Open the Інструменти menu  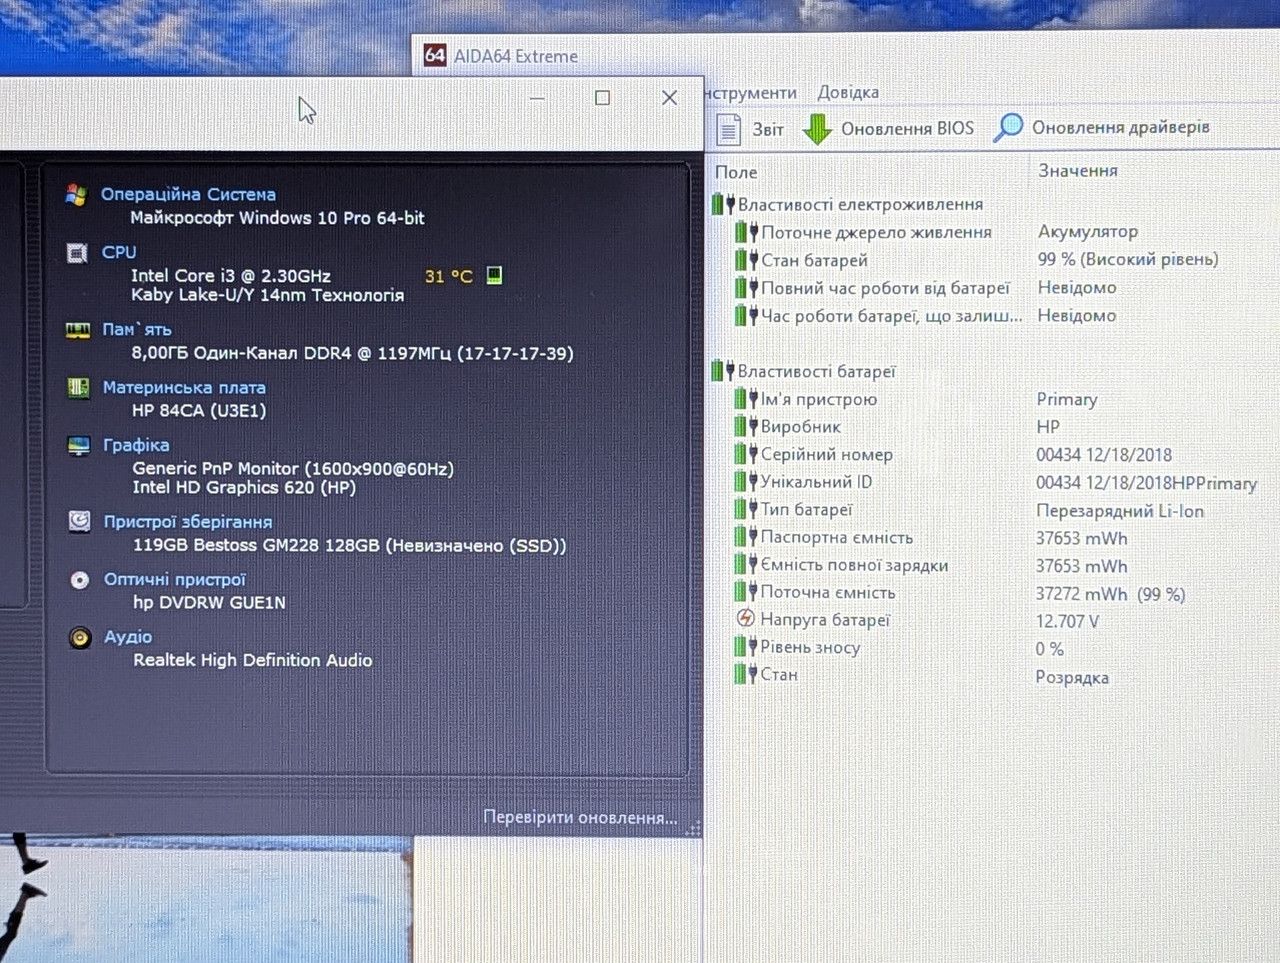coord(752,92)
